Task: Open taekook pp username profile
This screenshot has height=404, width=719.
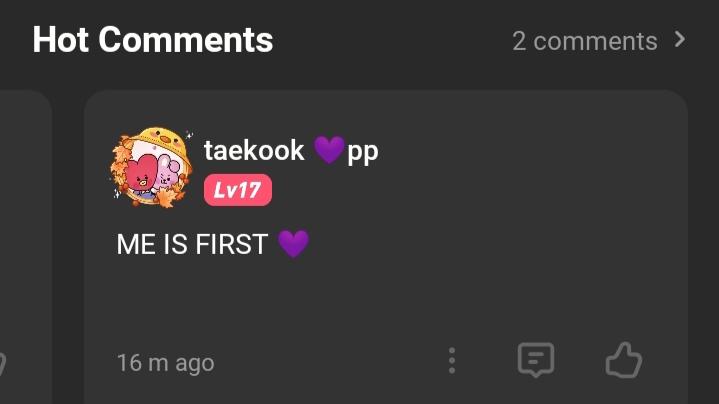Action: click(291, 150)
